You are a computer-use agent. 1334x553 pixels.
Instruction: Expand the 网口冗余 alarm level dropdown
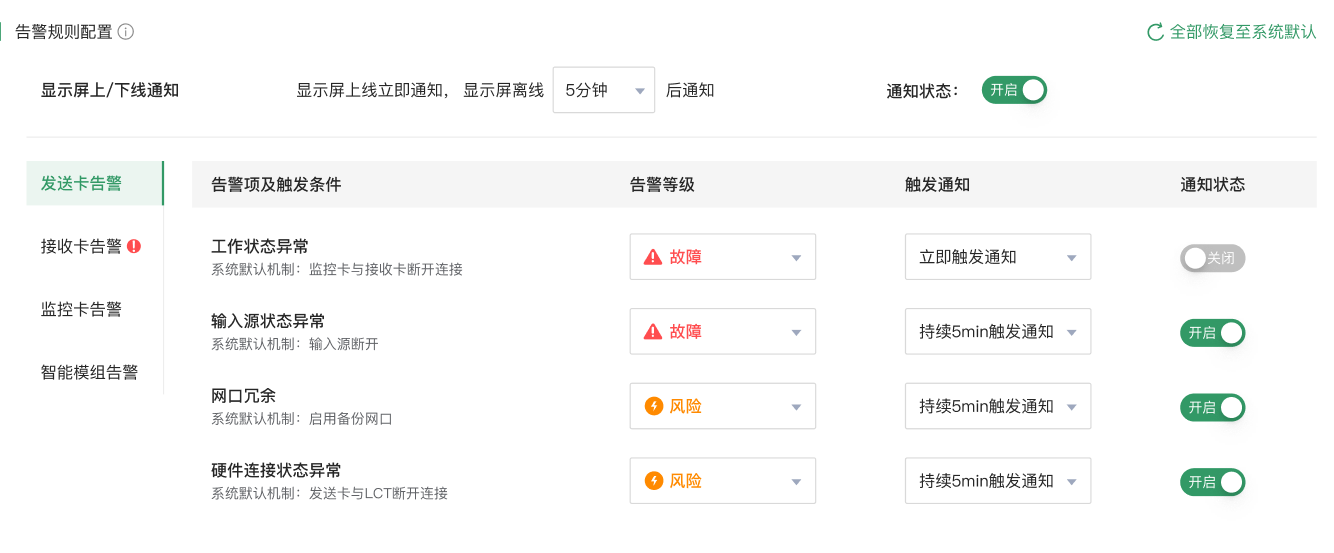723,406
